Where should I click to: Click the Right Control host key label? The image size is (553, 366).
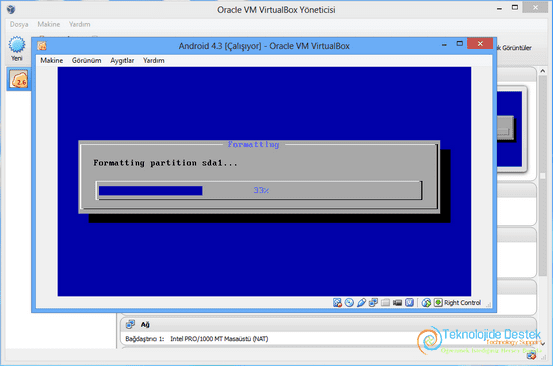tap(462, 303)
